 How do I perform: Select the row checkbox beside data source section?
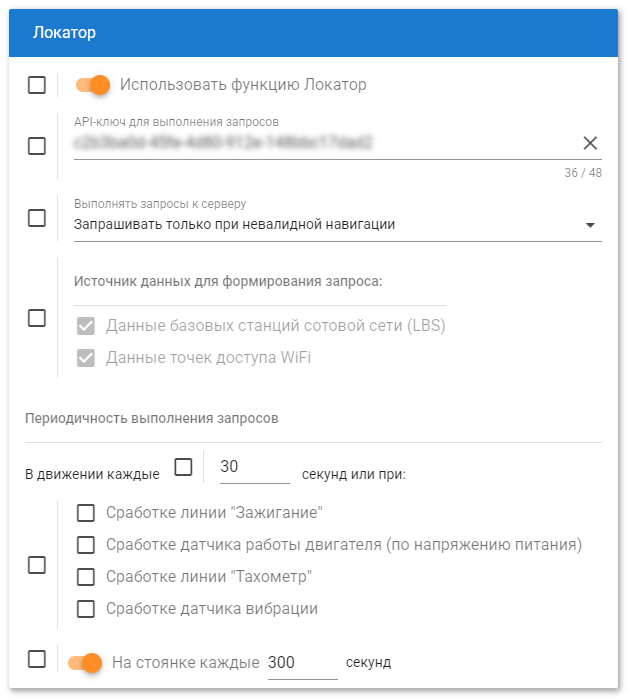pyautogui.click(x=37, y=318)
